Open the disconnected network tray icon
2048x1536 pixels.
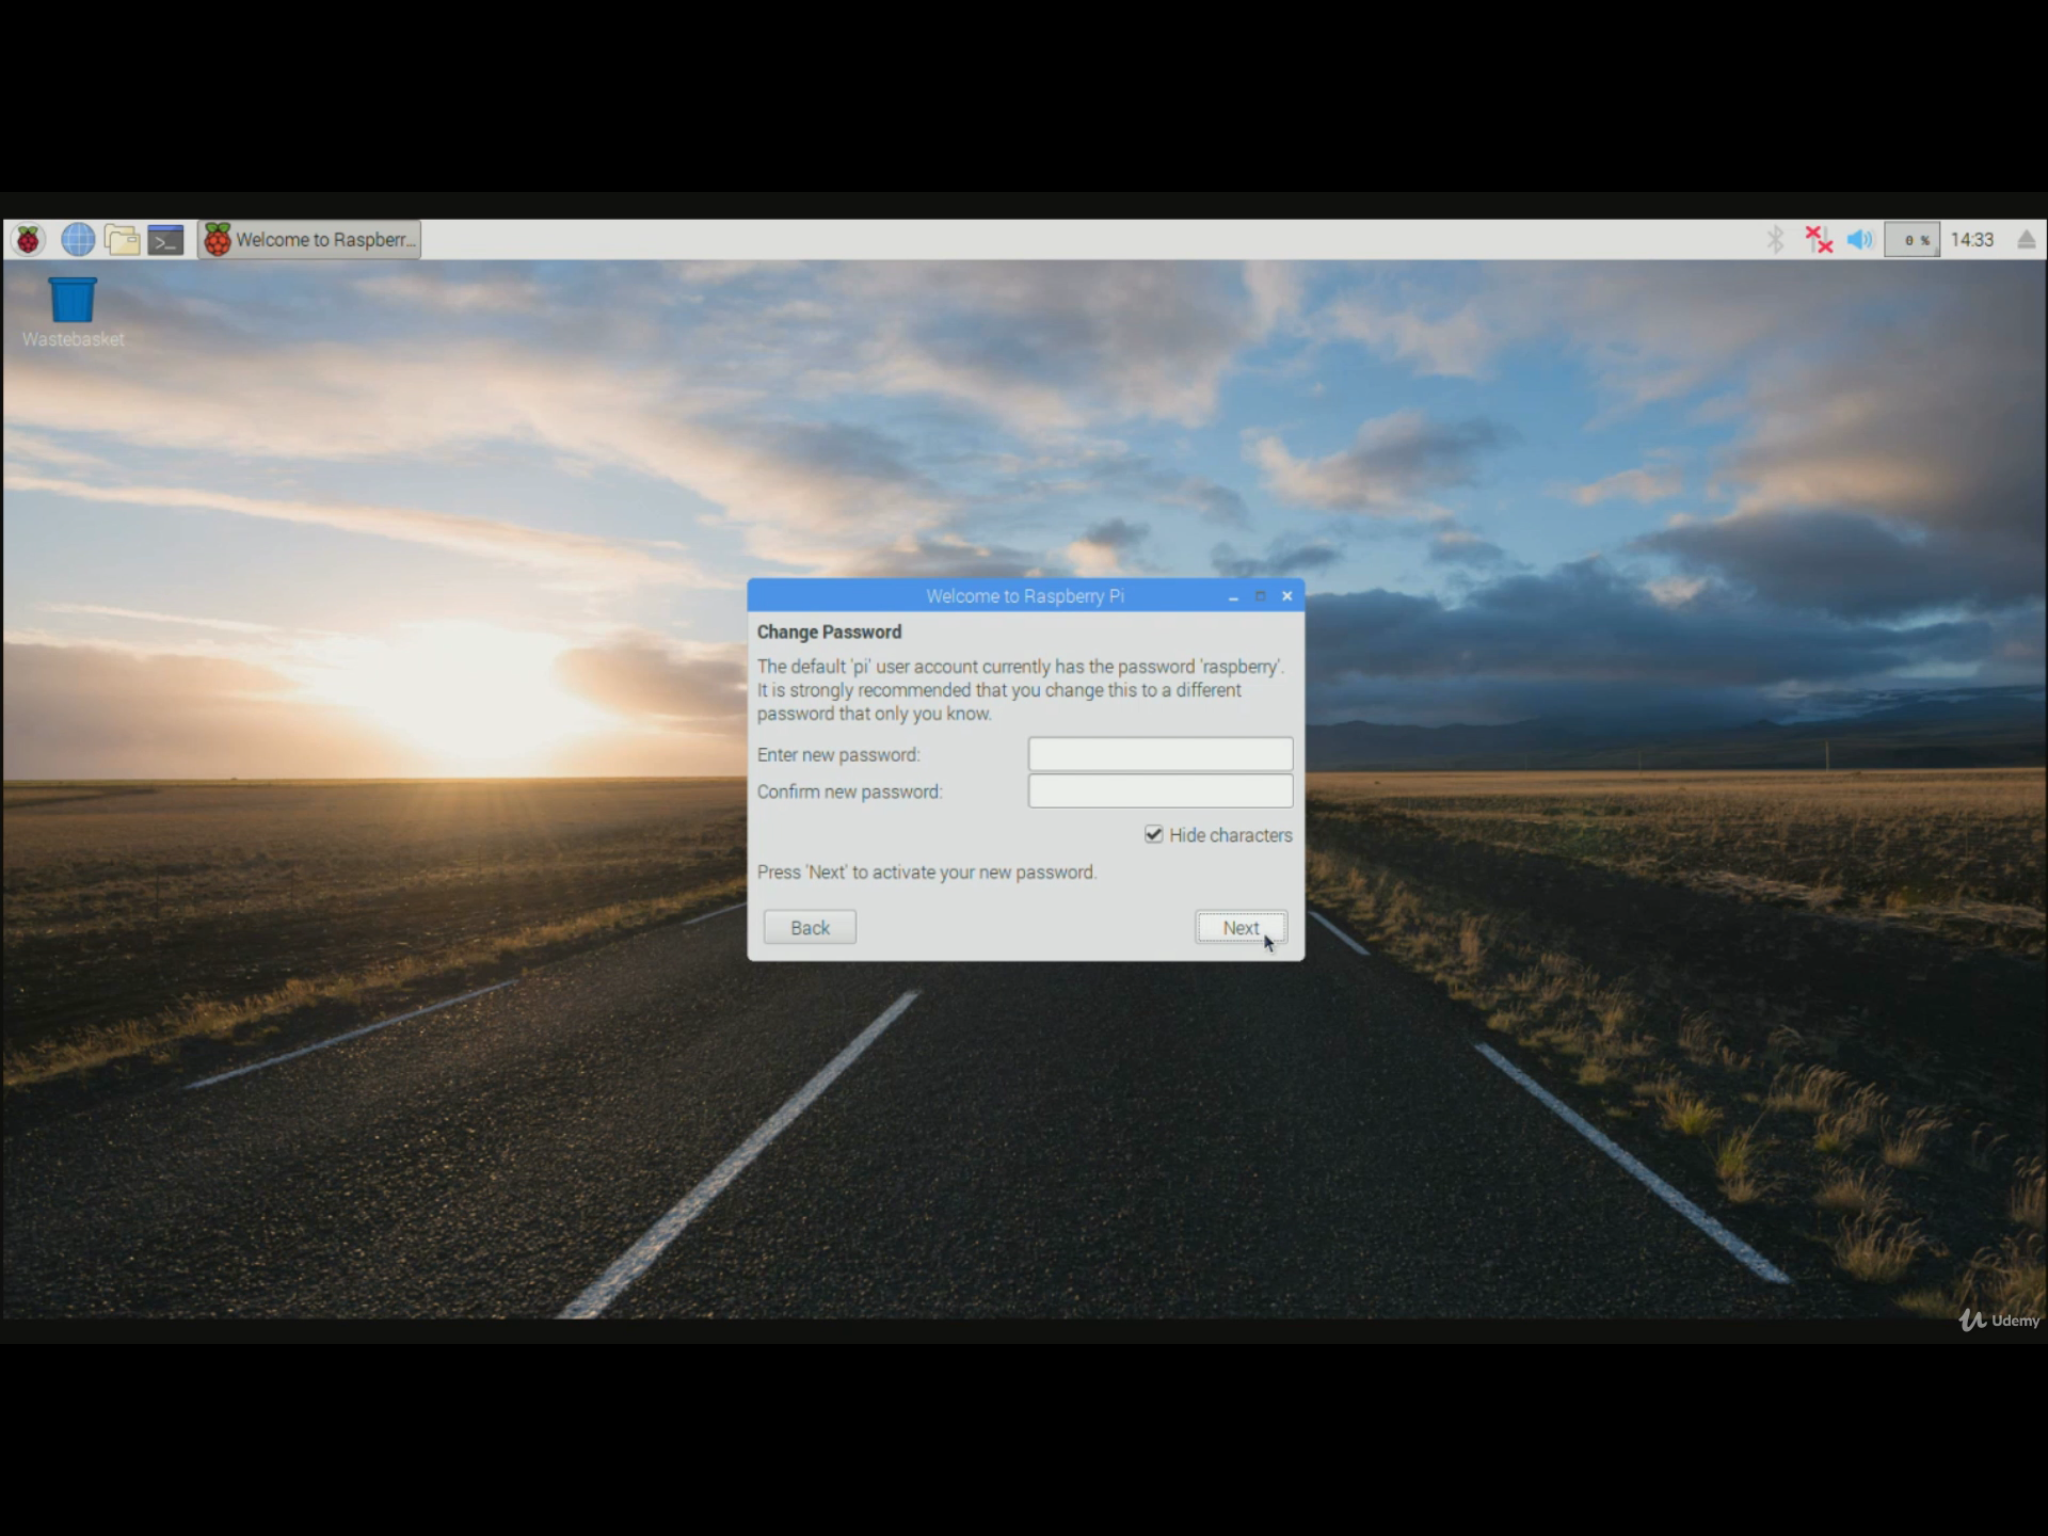(1818, 240)
